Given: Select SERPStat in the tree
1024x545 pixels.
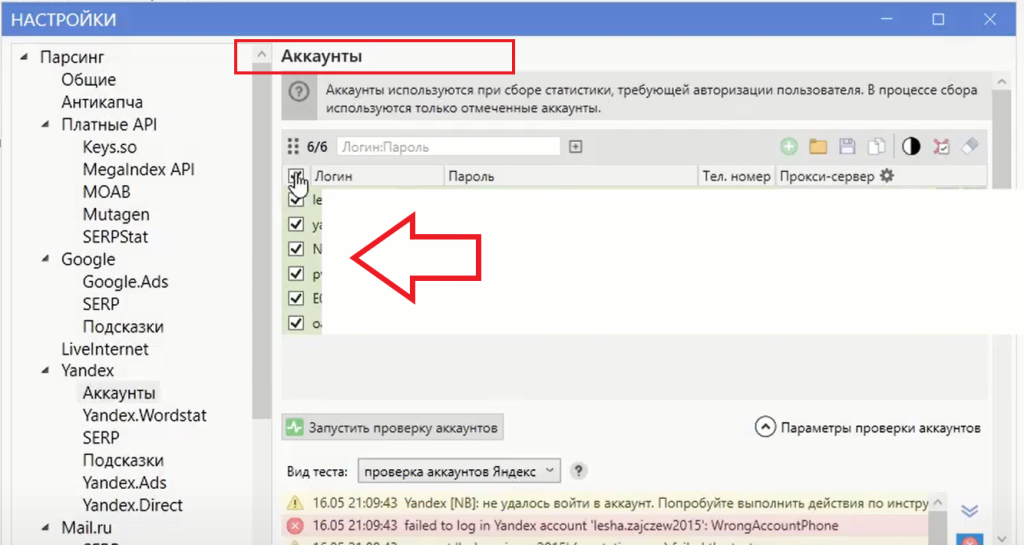Looking at the screenshot, I should point(115,236).
